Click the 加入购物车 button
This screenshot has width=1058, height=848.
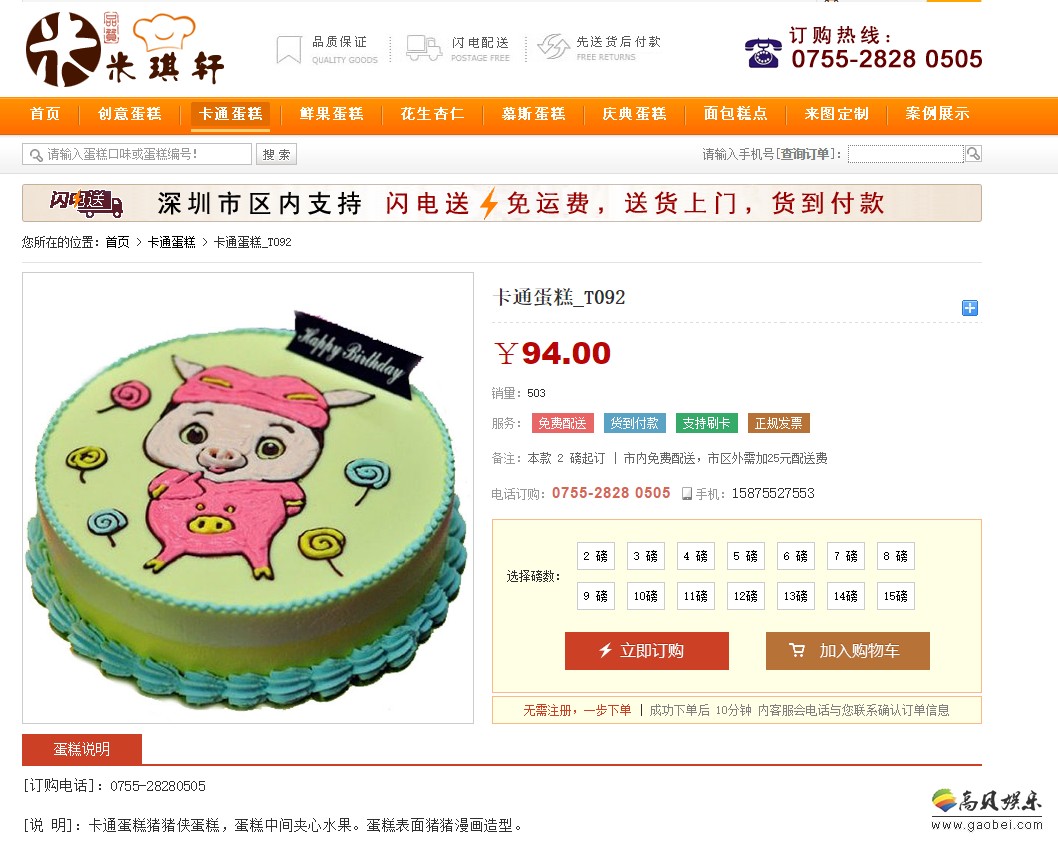tap(847, 650)
